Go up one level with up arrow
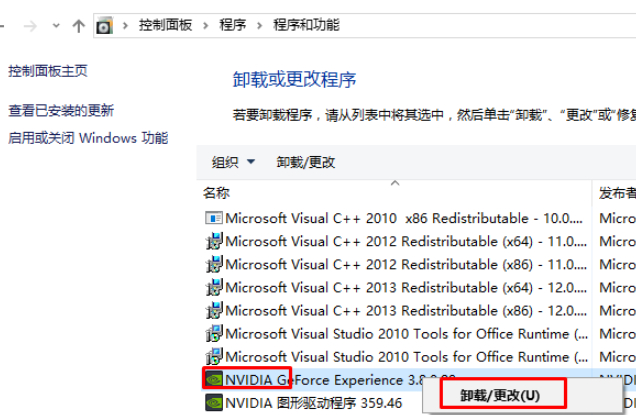The image size is (636, 415). (x=79, y=26)
